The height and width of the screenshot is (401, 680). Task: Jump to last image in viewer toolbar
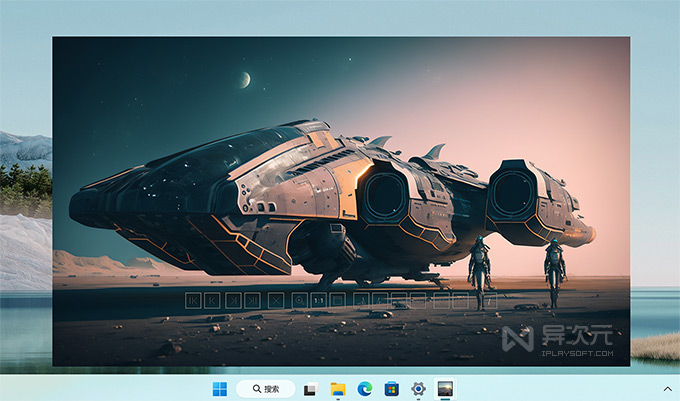point(252,299)
